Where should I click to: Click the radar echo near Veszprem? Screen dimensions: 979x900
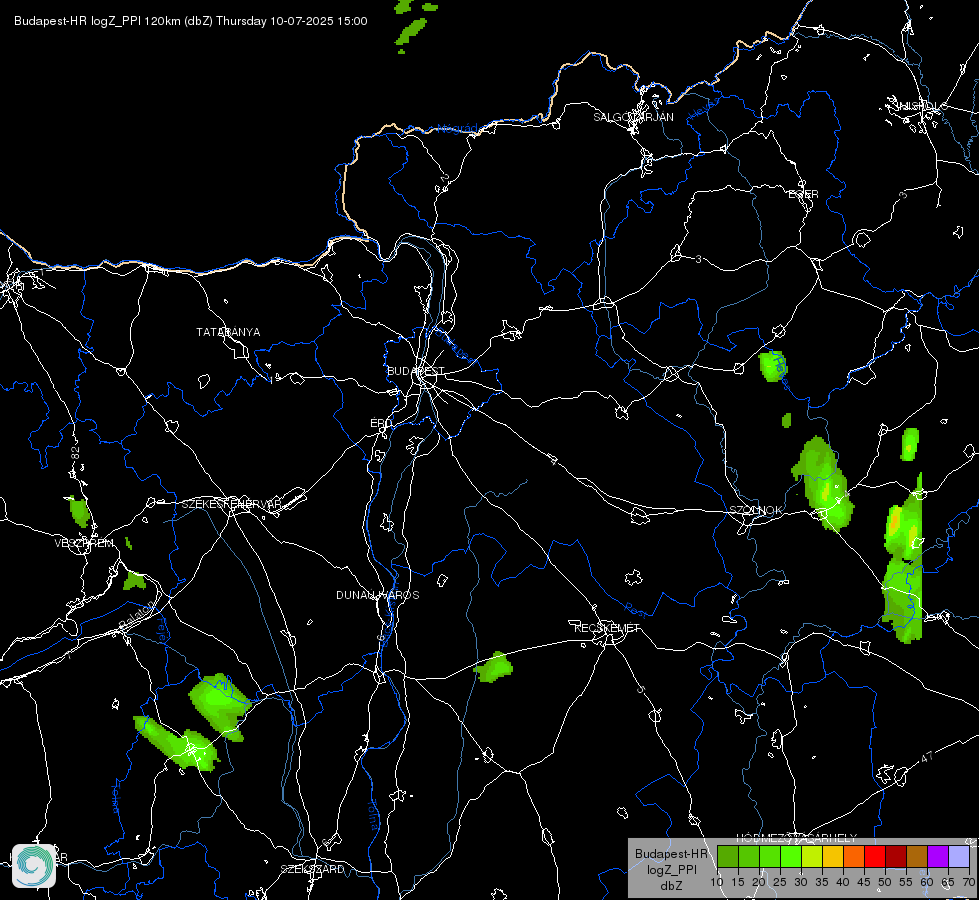[x=79, y=512]
